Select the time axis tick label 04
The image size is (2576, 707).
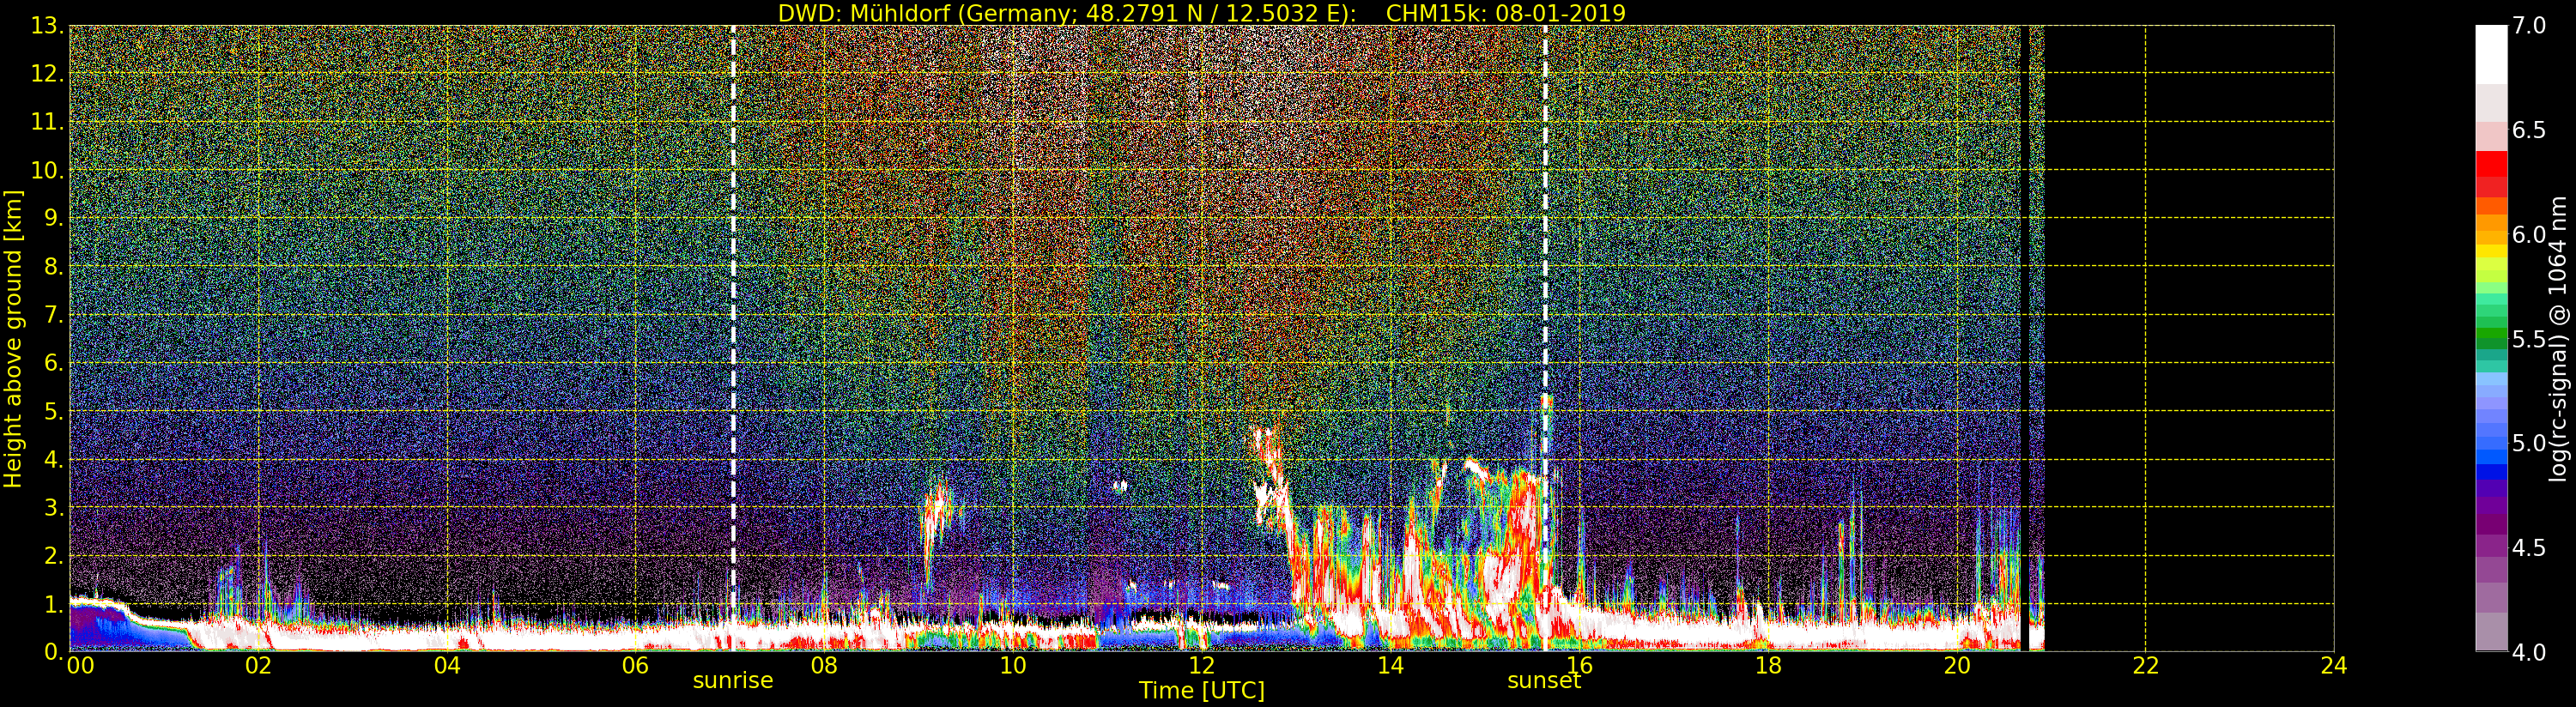pyautogui.click(x=447, y=666)
